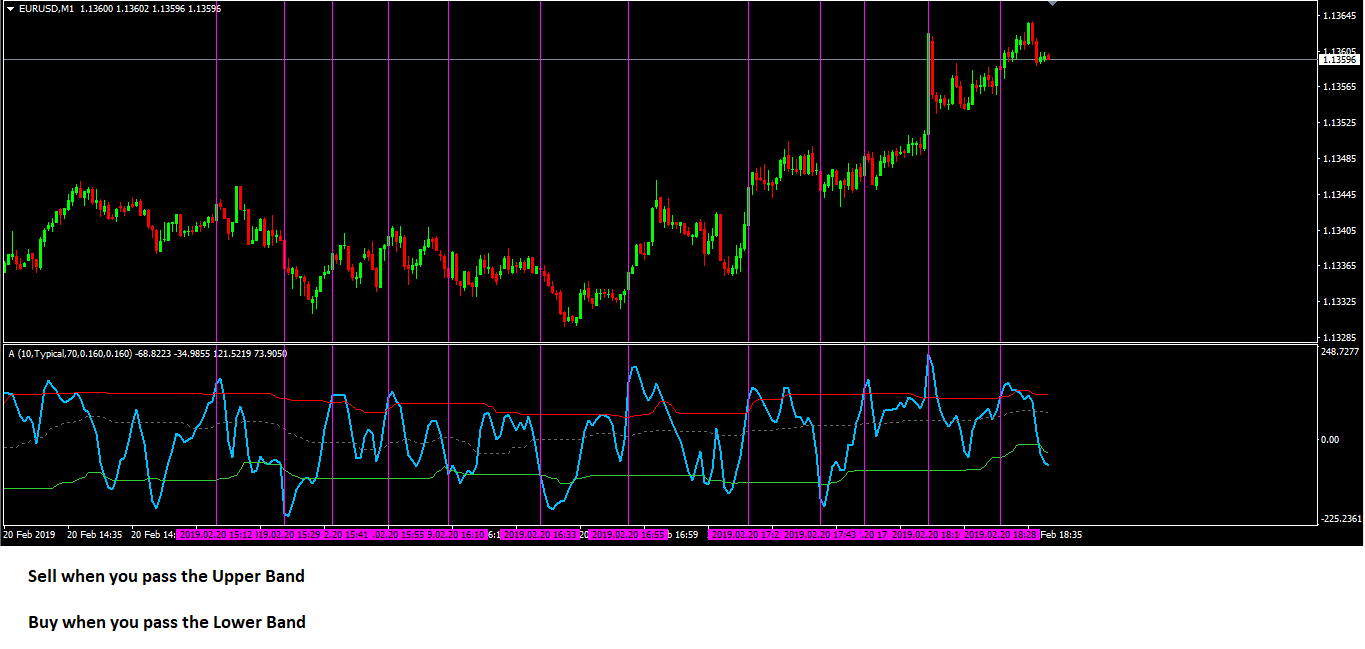The height and width of the screenshot is (649, 1365).
Task: Select the 2019.02.20 15:12 vertical line label
Action: click(x=216, y=535)
